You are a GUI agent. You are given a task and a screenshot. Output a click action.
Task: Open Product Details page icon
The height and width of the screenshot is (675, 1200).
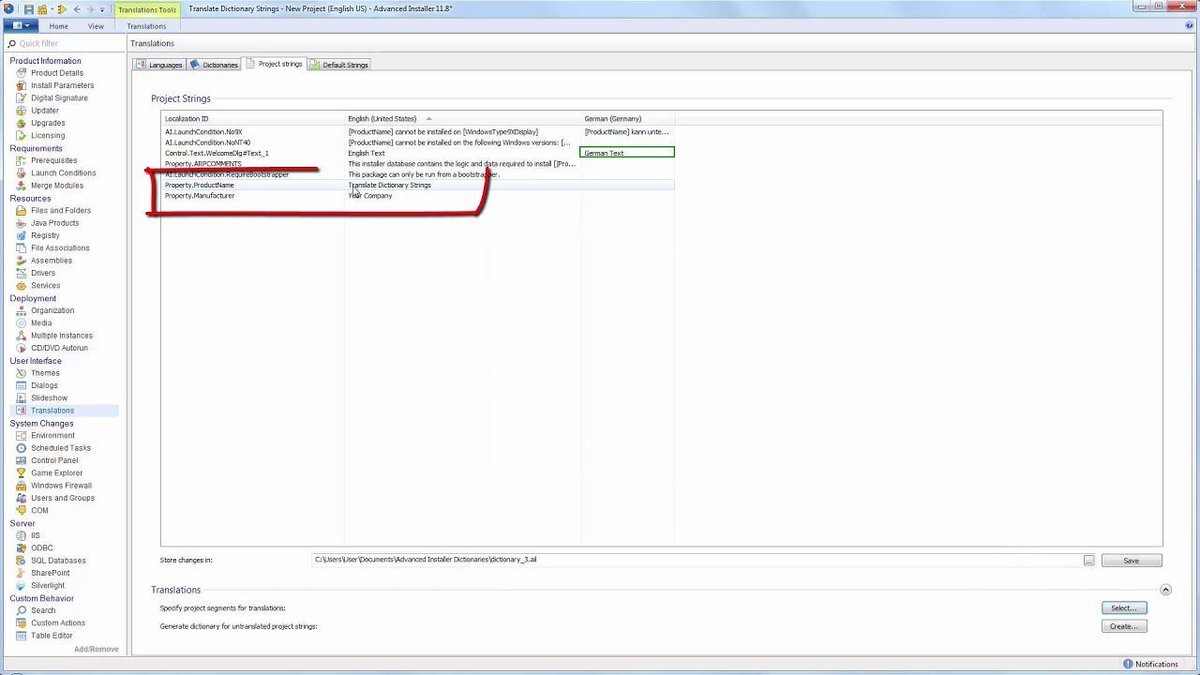coord(22,73)
